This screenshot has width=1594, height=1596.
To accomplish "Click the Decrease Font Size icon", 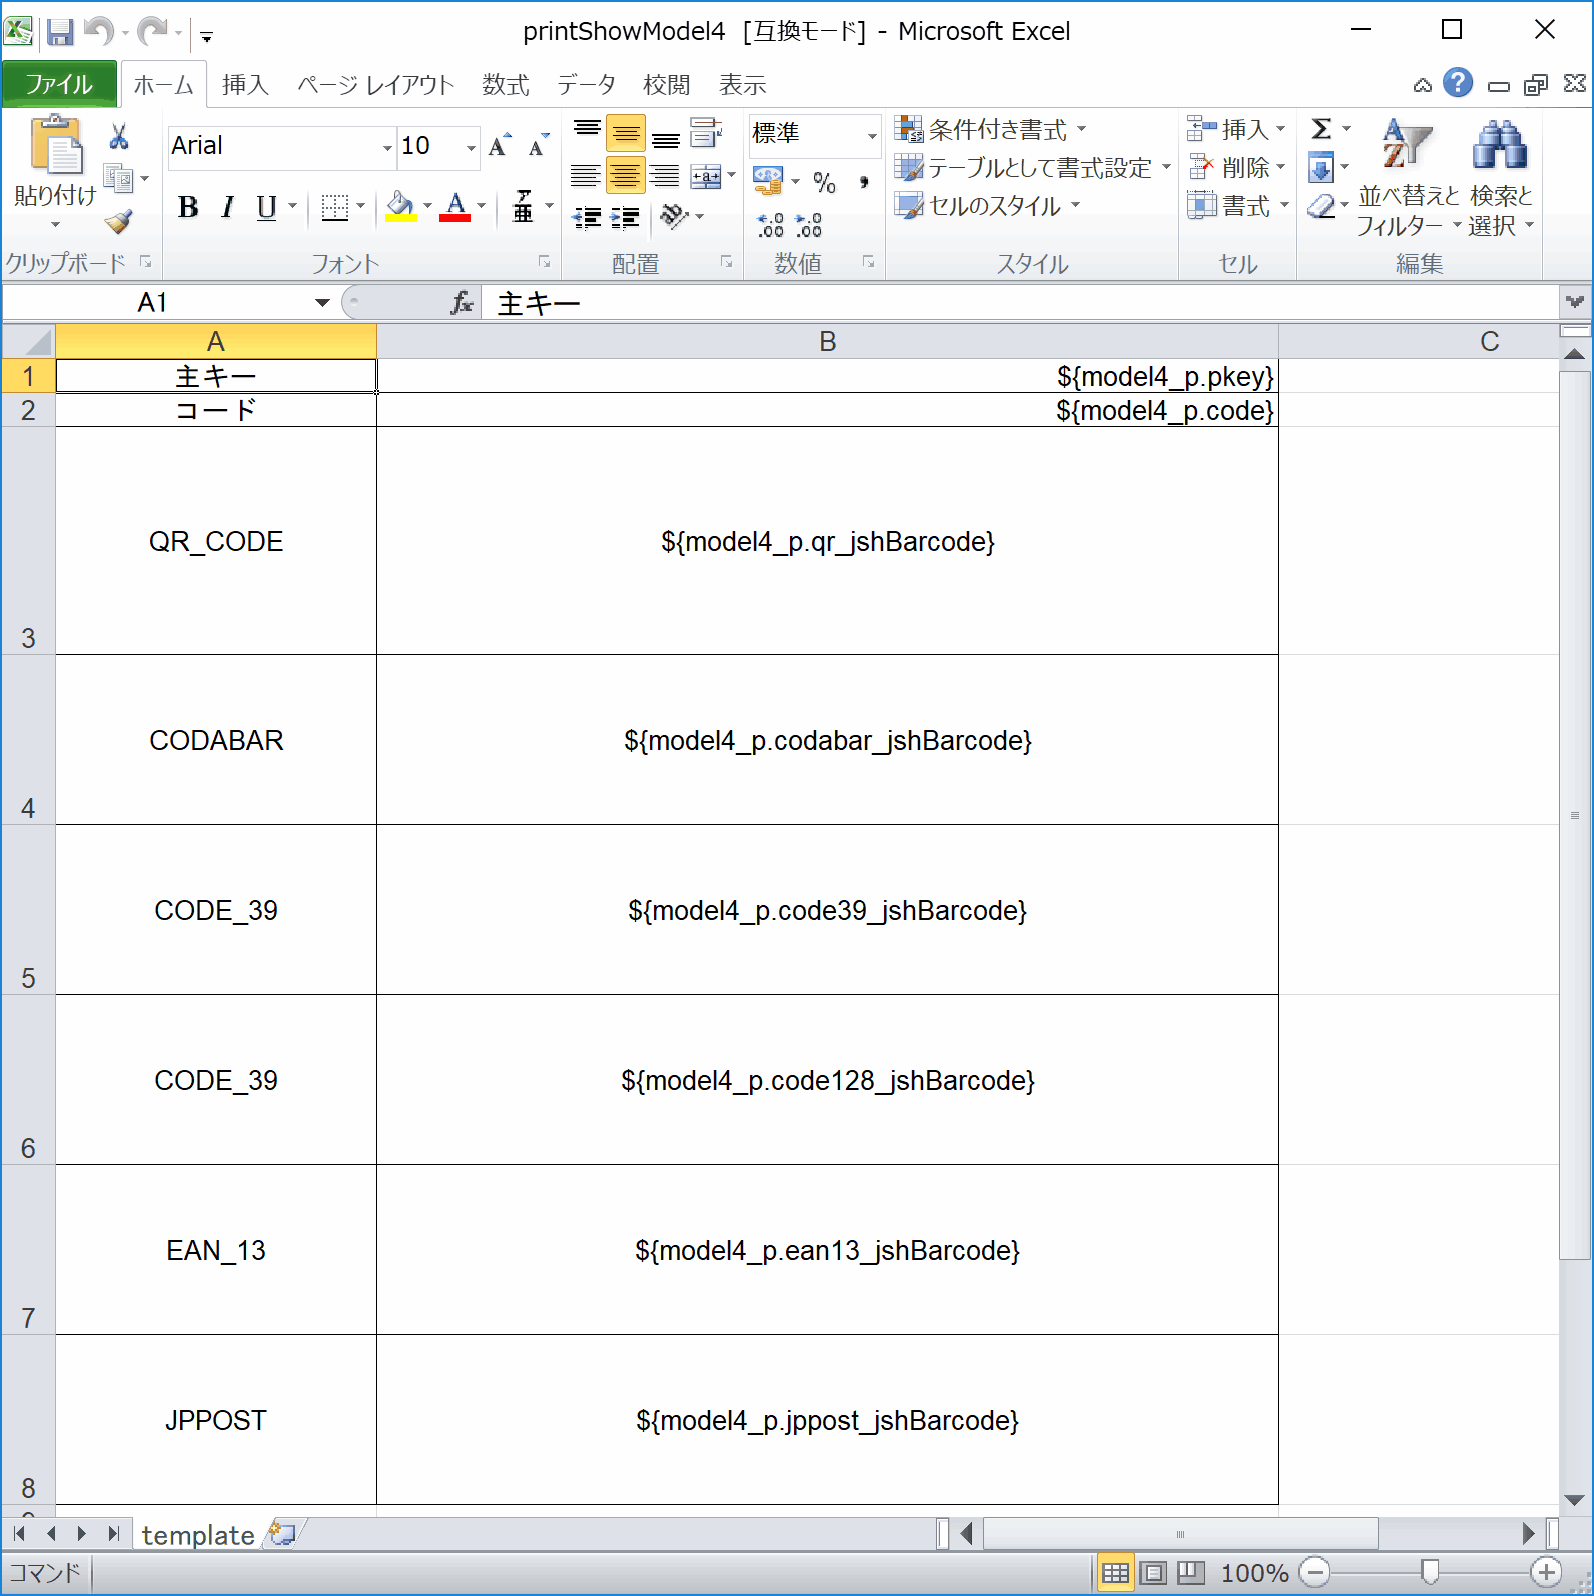I will coord(539,146).
